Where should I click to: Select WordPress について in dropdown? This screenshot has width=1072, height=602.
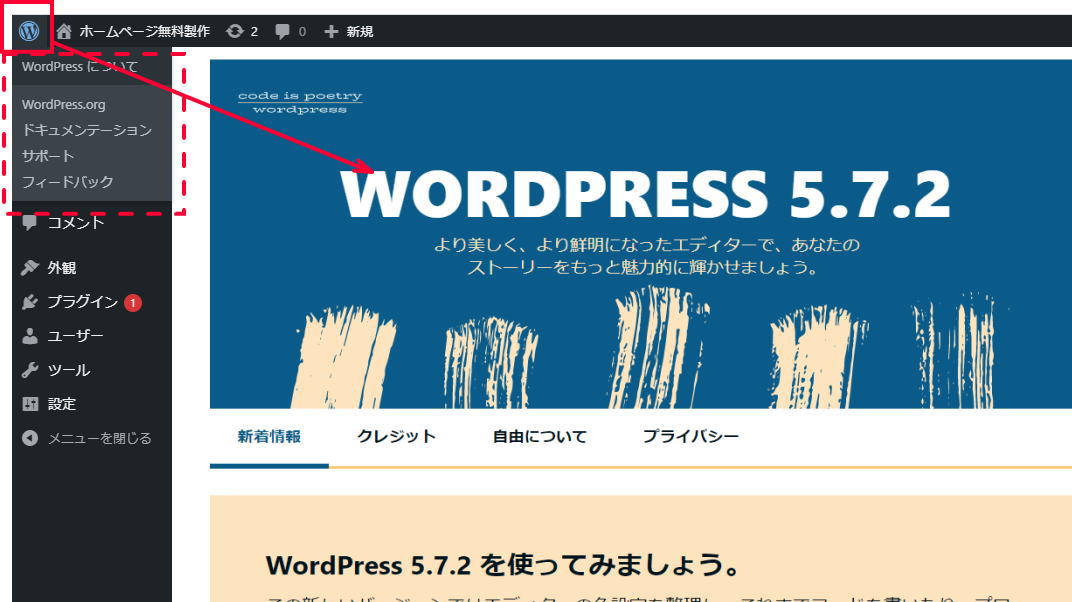tap(80, 66)
